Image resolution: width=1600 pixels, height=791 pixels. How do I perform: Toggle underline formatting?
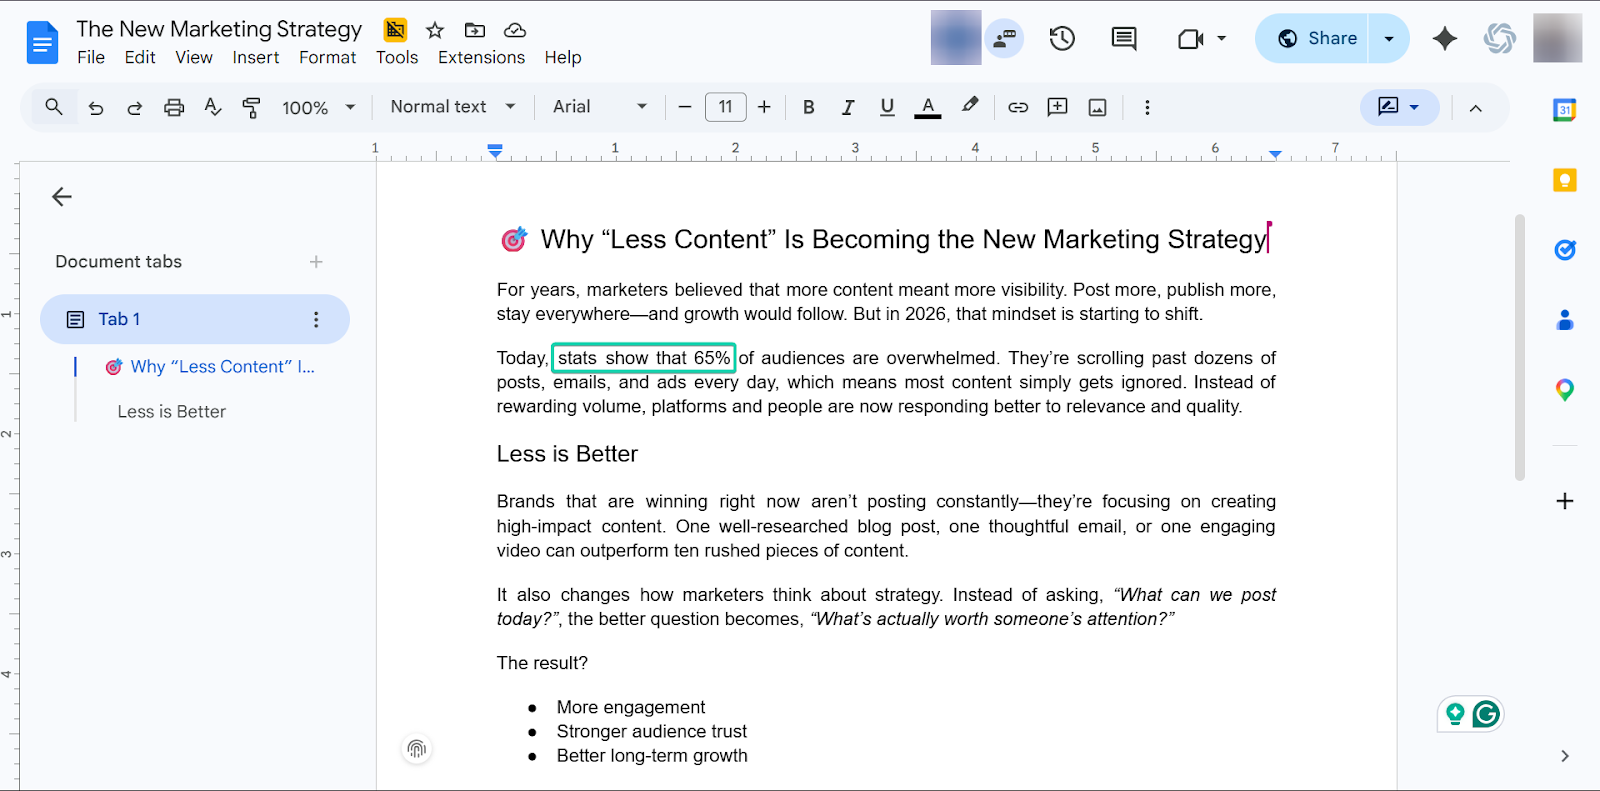click(887, 108)
